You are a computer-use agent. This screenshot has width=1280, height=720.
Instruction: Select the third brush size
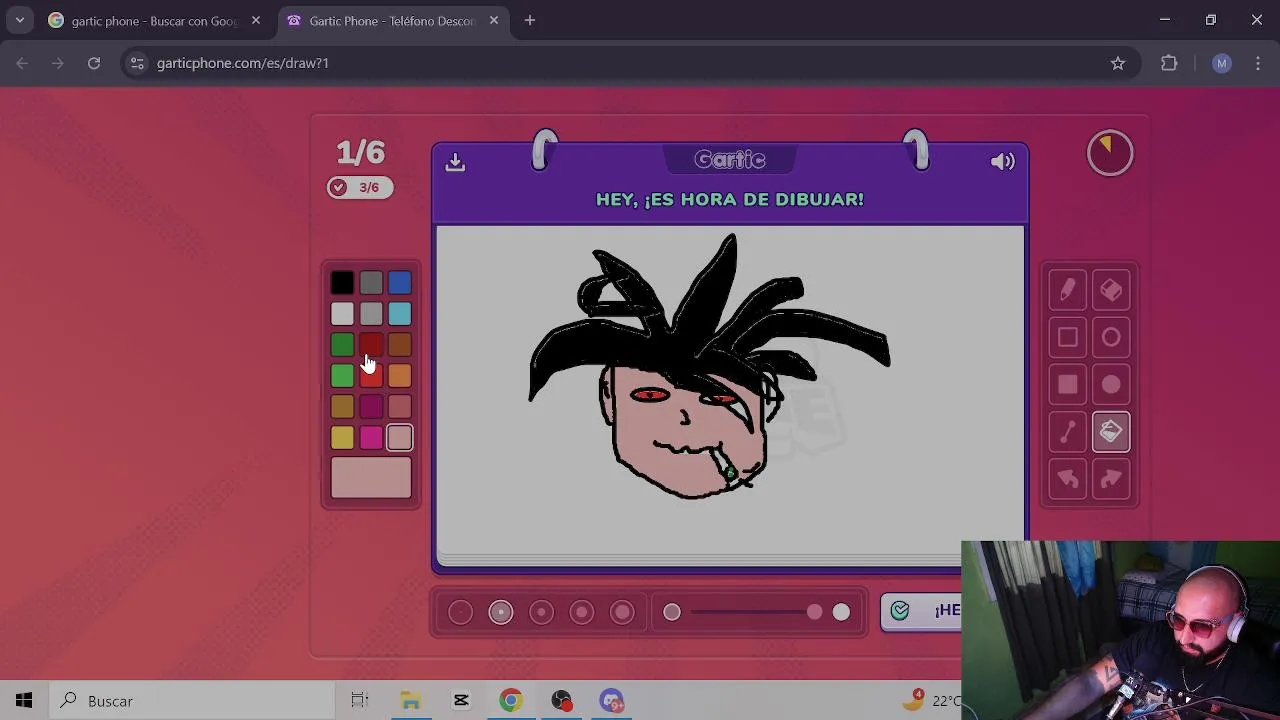tap(541, 612)
